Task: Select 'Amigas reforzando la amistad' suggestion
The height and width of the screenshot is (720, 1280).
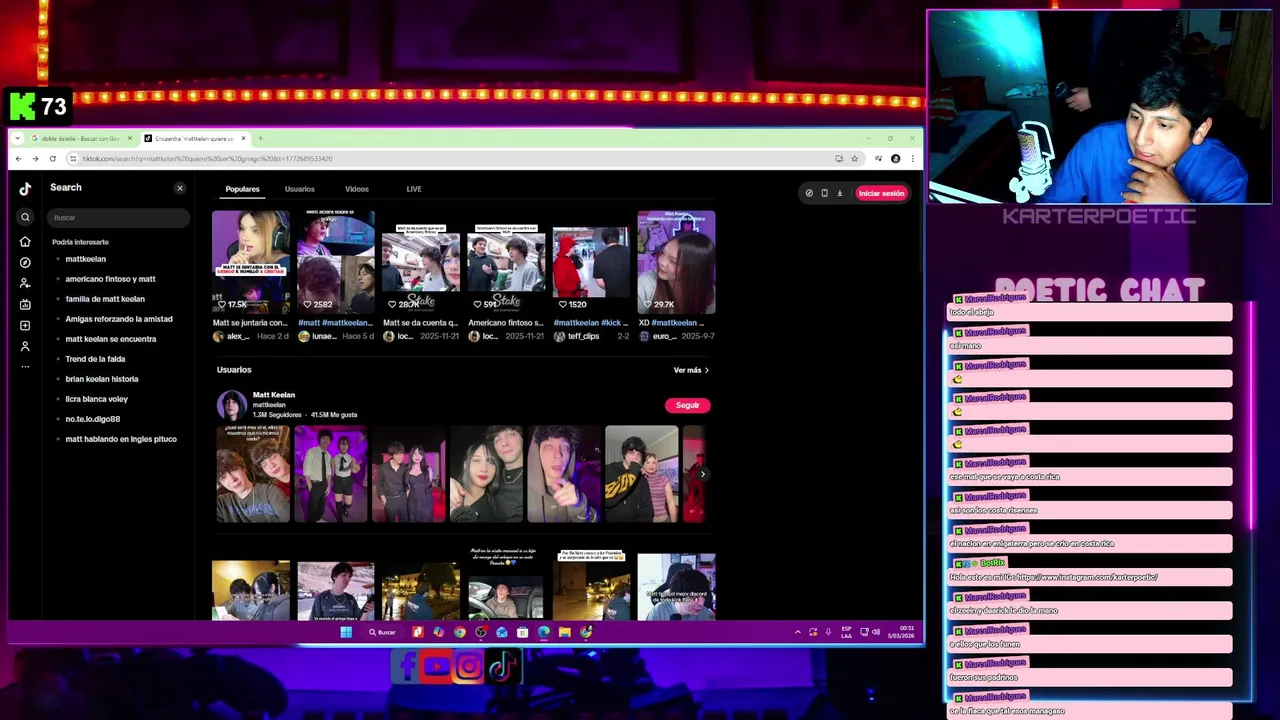Action: click(x=119, y=319)
